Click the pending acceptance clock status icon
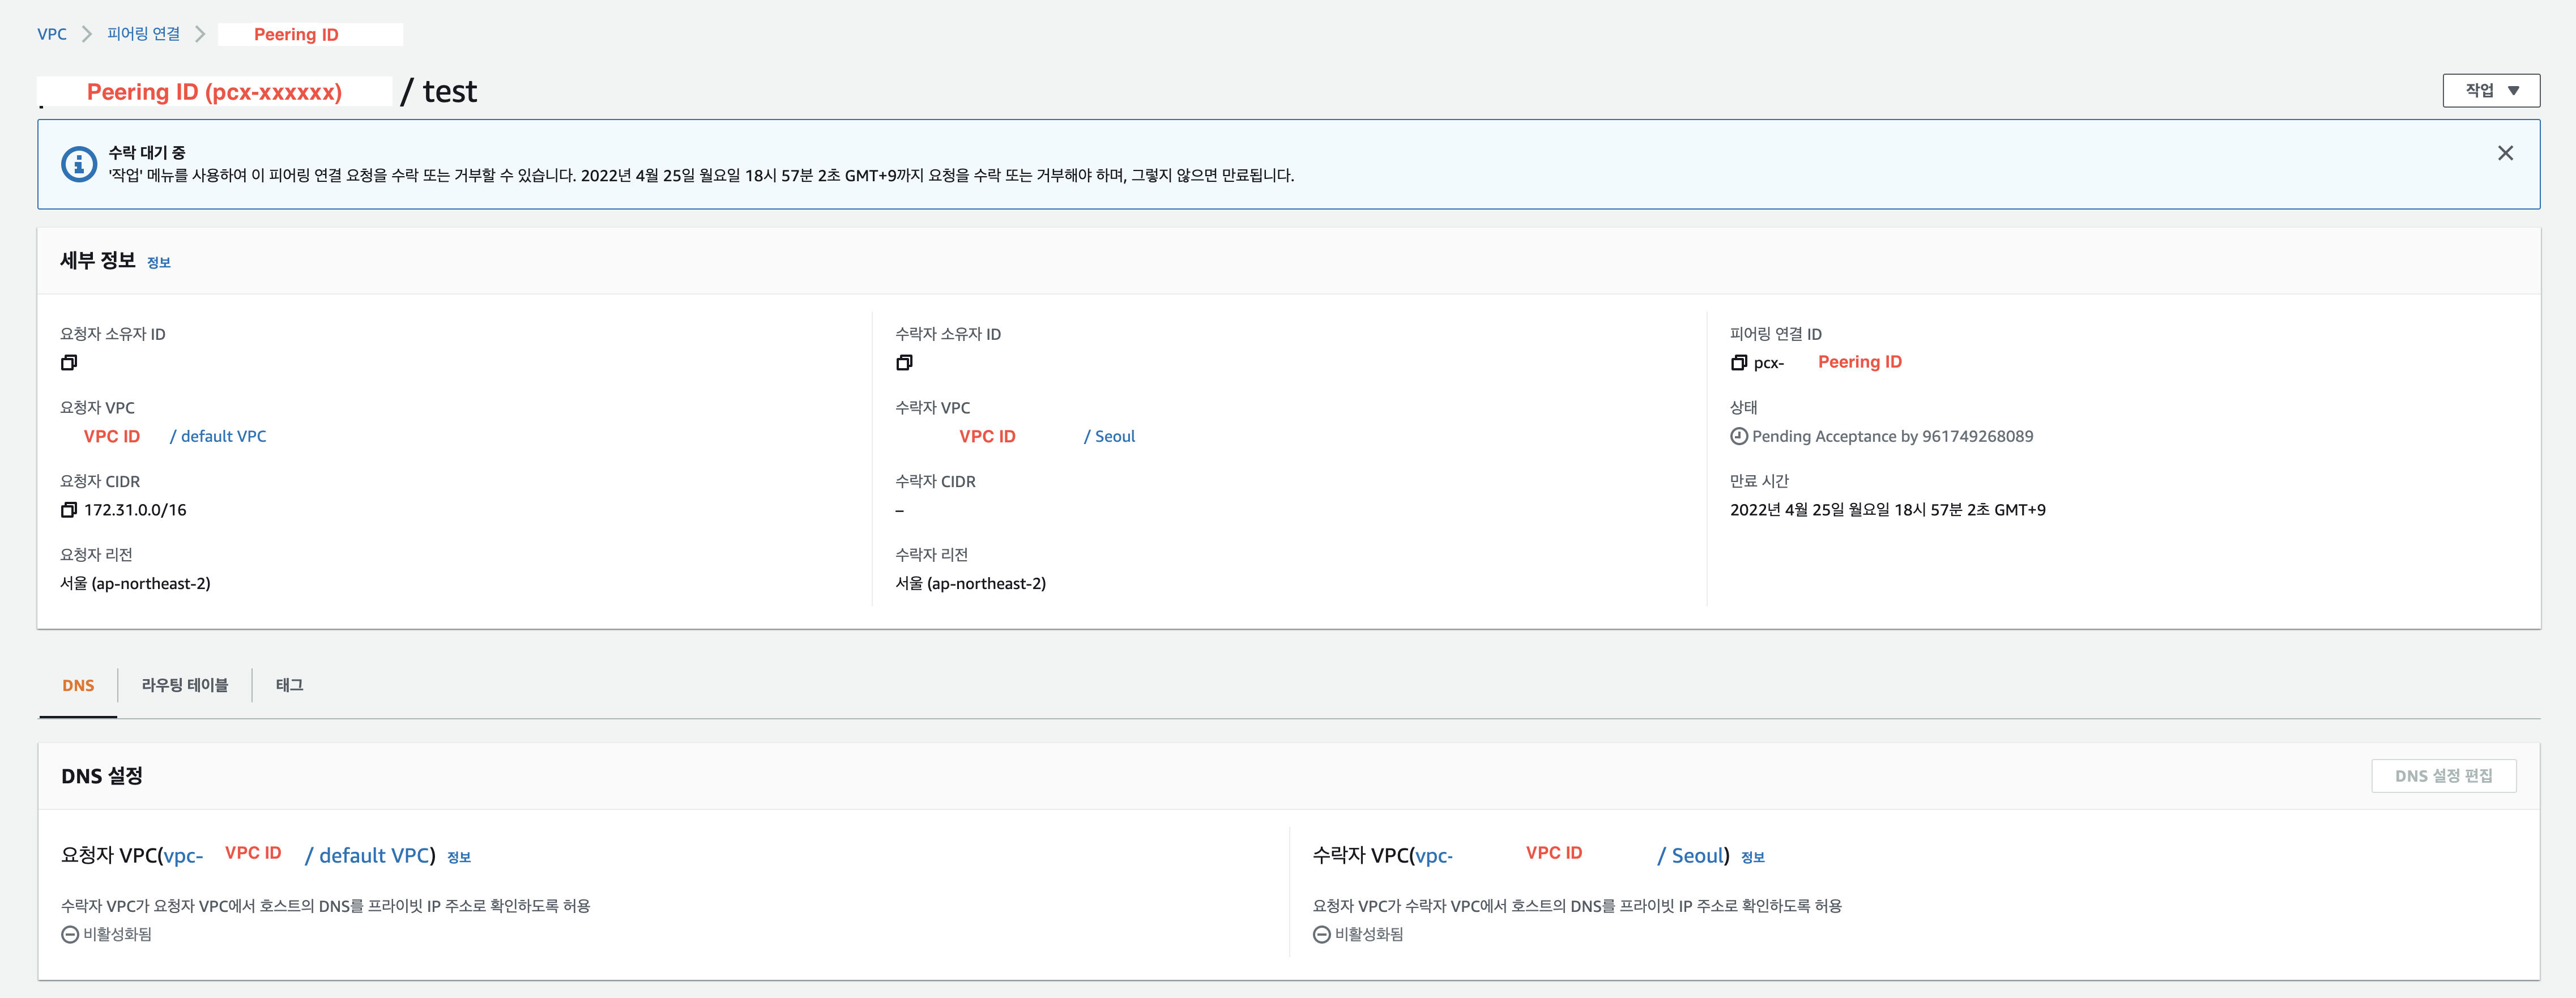Image resolution: width=2576 pixels, height=998 pixels. tap(1739, 436)
